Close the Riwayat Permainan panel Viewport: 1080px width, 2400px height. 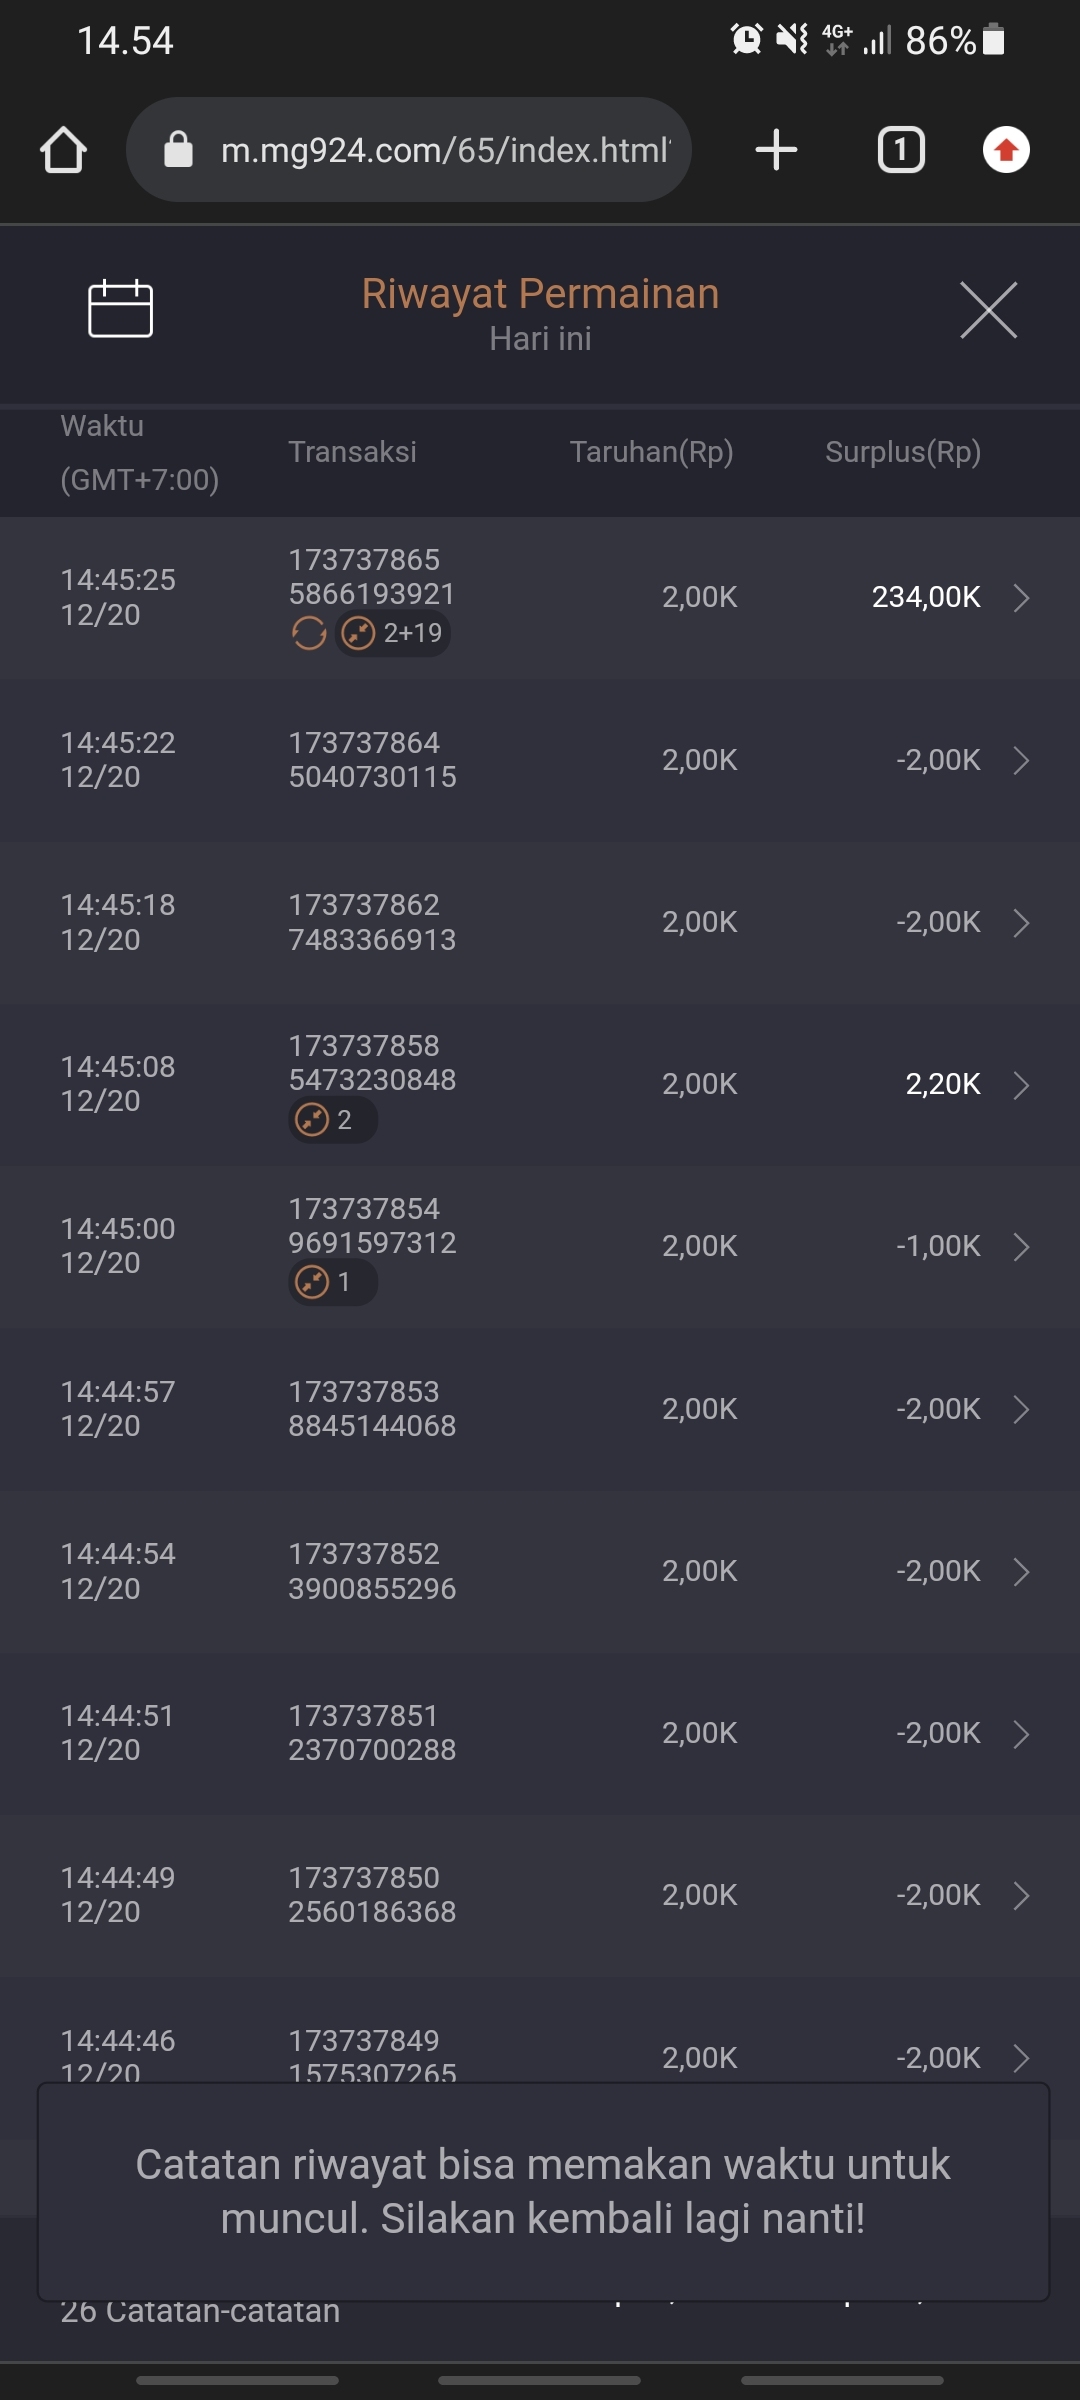988,310
